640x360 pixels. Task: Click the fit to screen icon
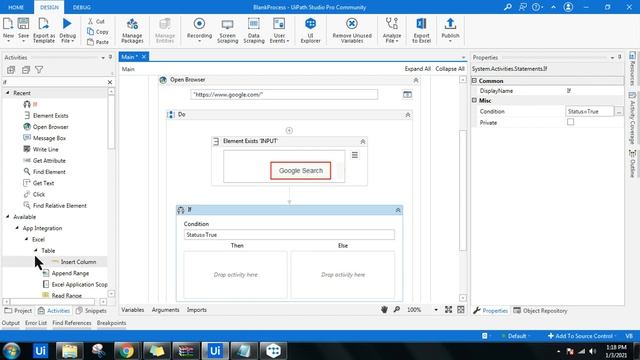click(x=449, y=310)
